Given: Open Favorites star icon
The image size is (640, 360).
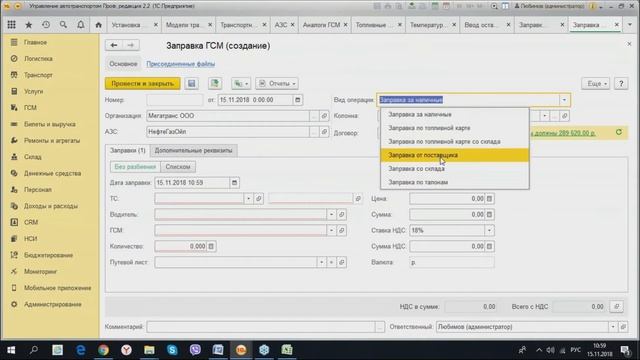Looking at the screenshot, I should [x=29, y=25].
